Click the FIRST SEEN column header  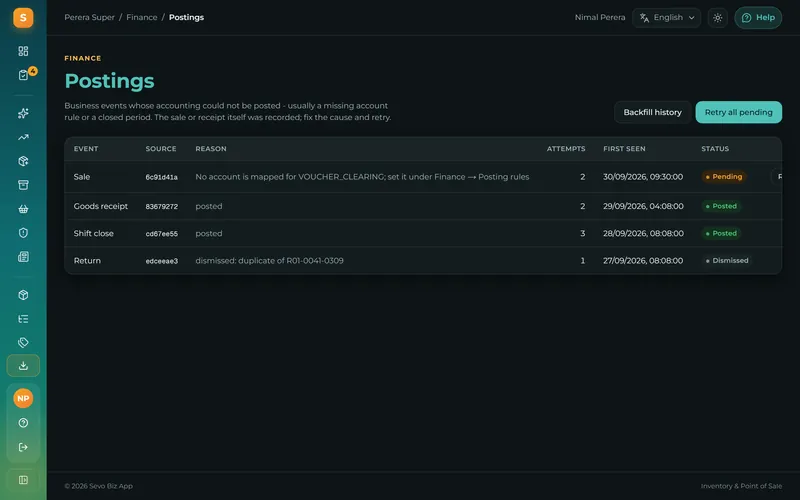coord(624,148)
